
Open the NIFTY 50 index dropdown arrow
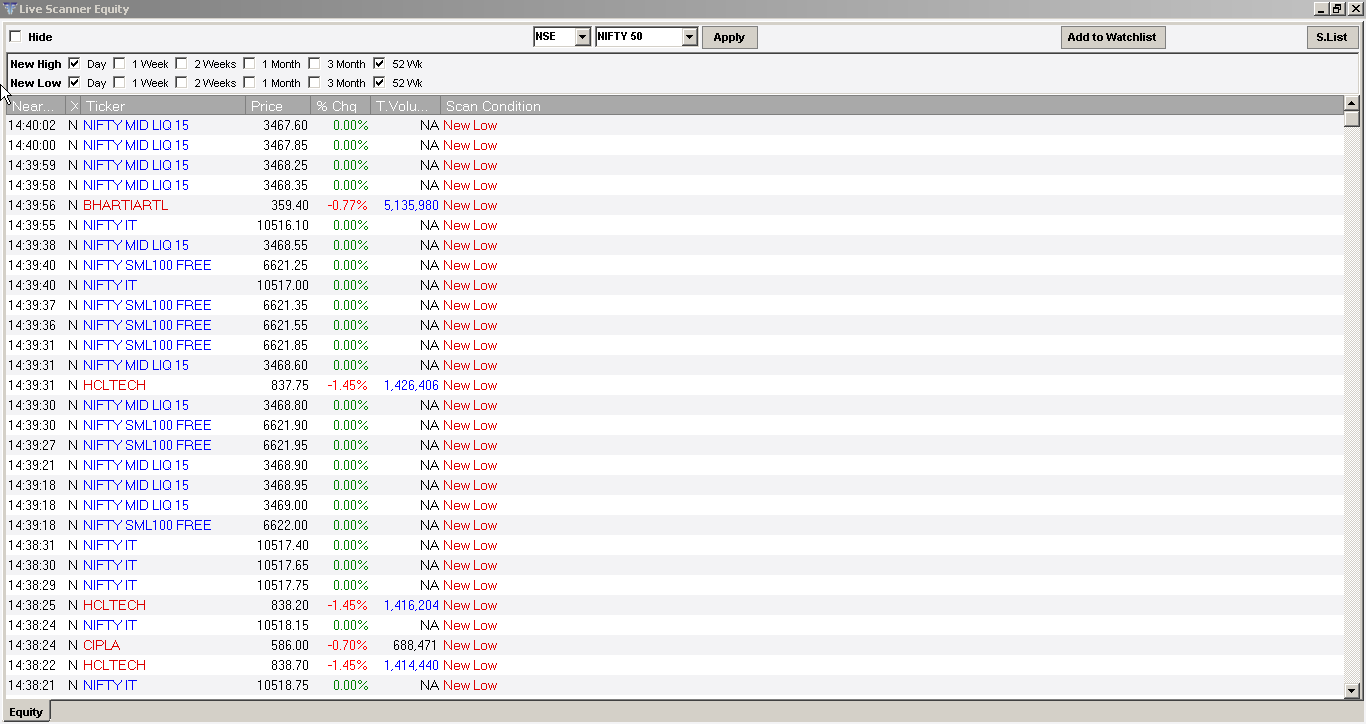coord(690,36)
